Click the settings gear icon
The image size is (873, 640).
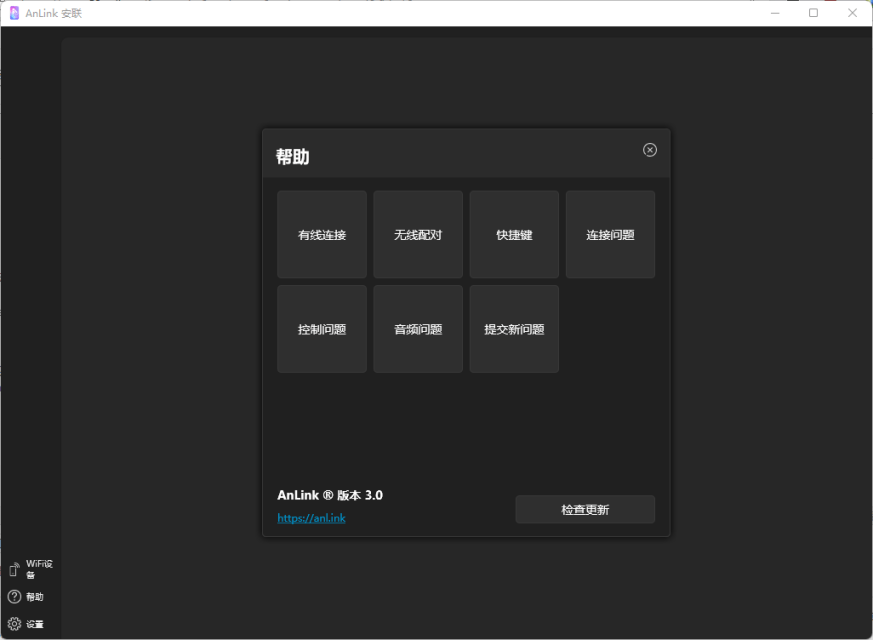(x=14, y=624)
